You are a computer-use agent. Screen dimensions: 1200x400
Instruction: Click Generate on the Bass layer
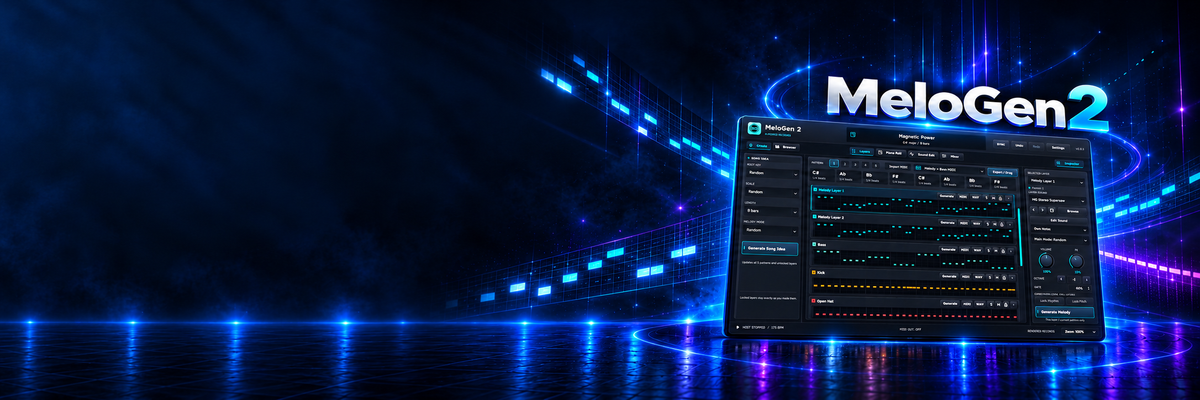point(949,250)
